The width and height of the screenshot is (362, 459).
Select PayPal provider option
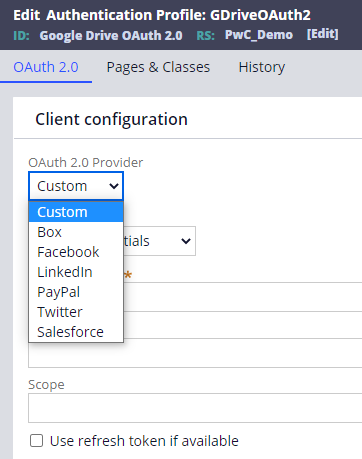pos(76,292)
